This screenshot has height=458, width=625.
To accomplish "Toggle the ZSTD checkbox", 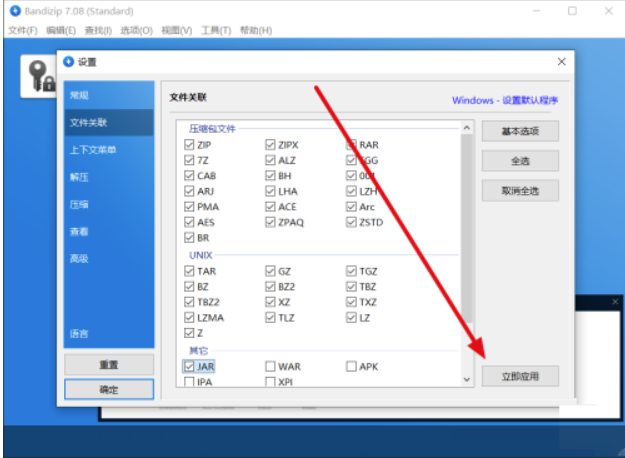I will pos(351,222).
